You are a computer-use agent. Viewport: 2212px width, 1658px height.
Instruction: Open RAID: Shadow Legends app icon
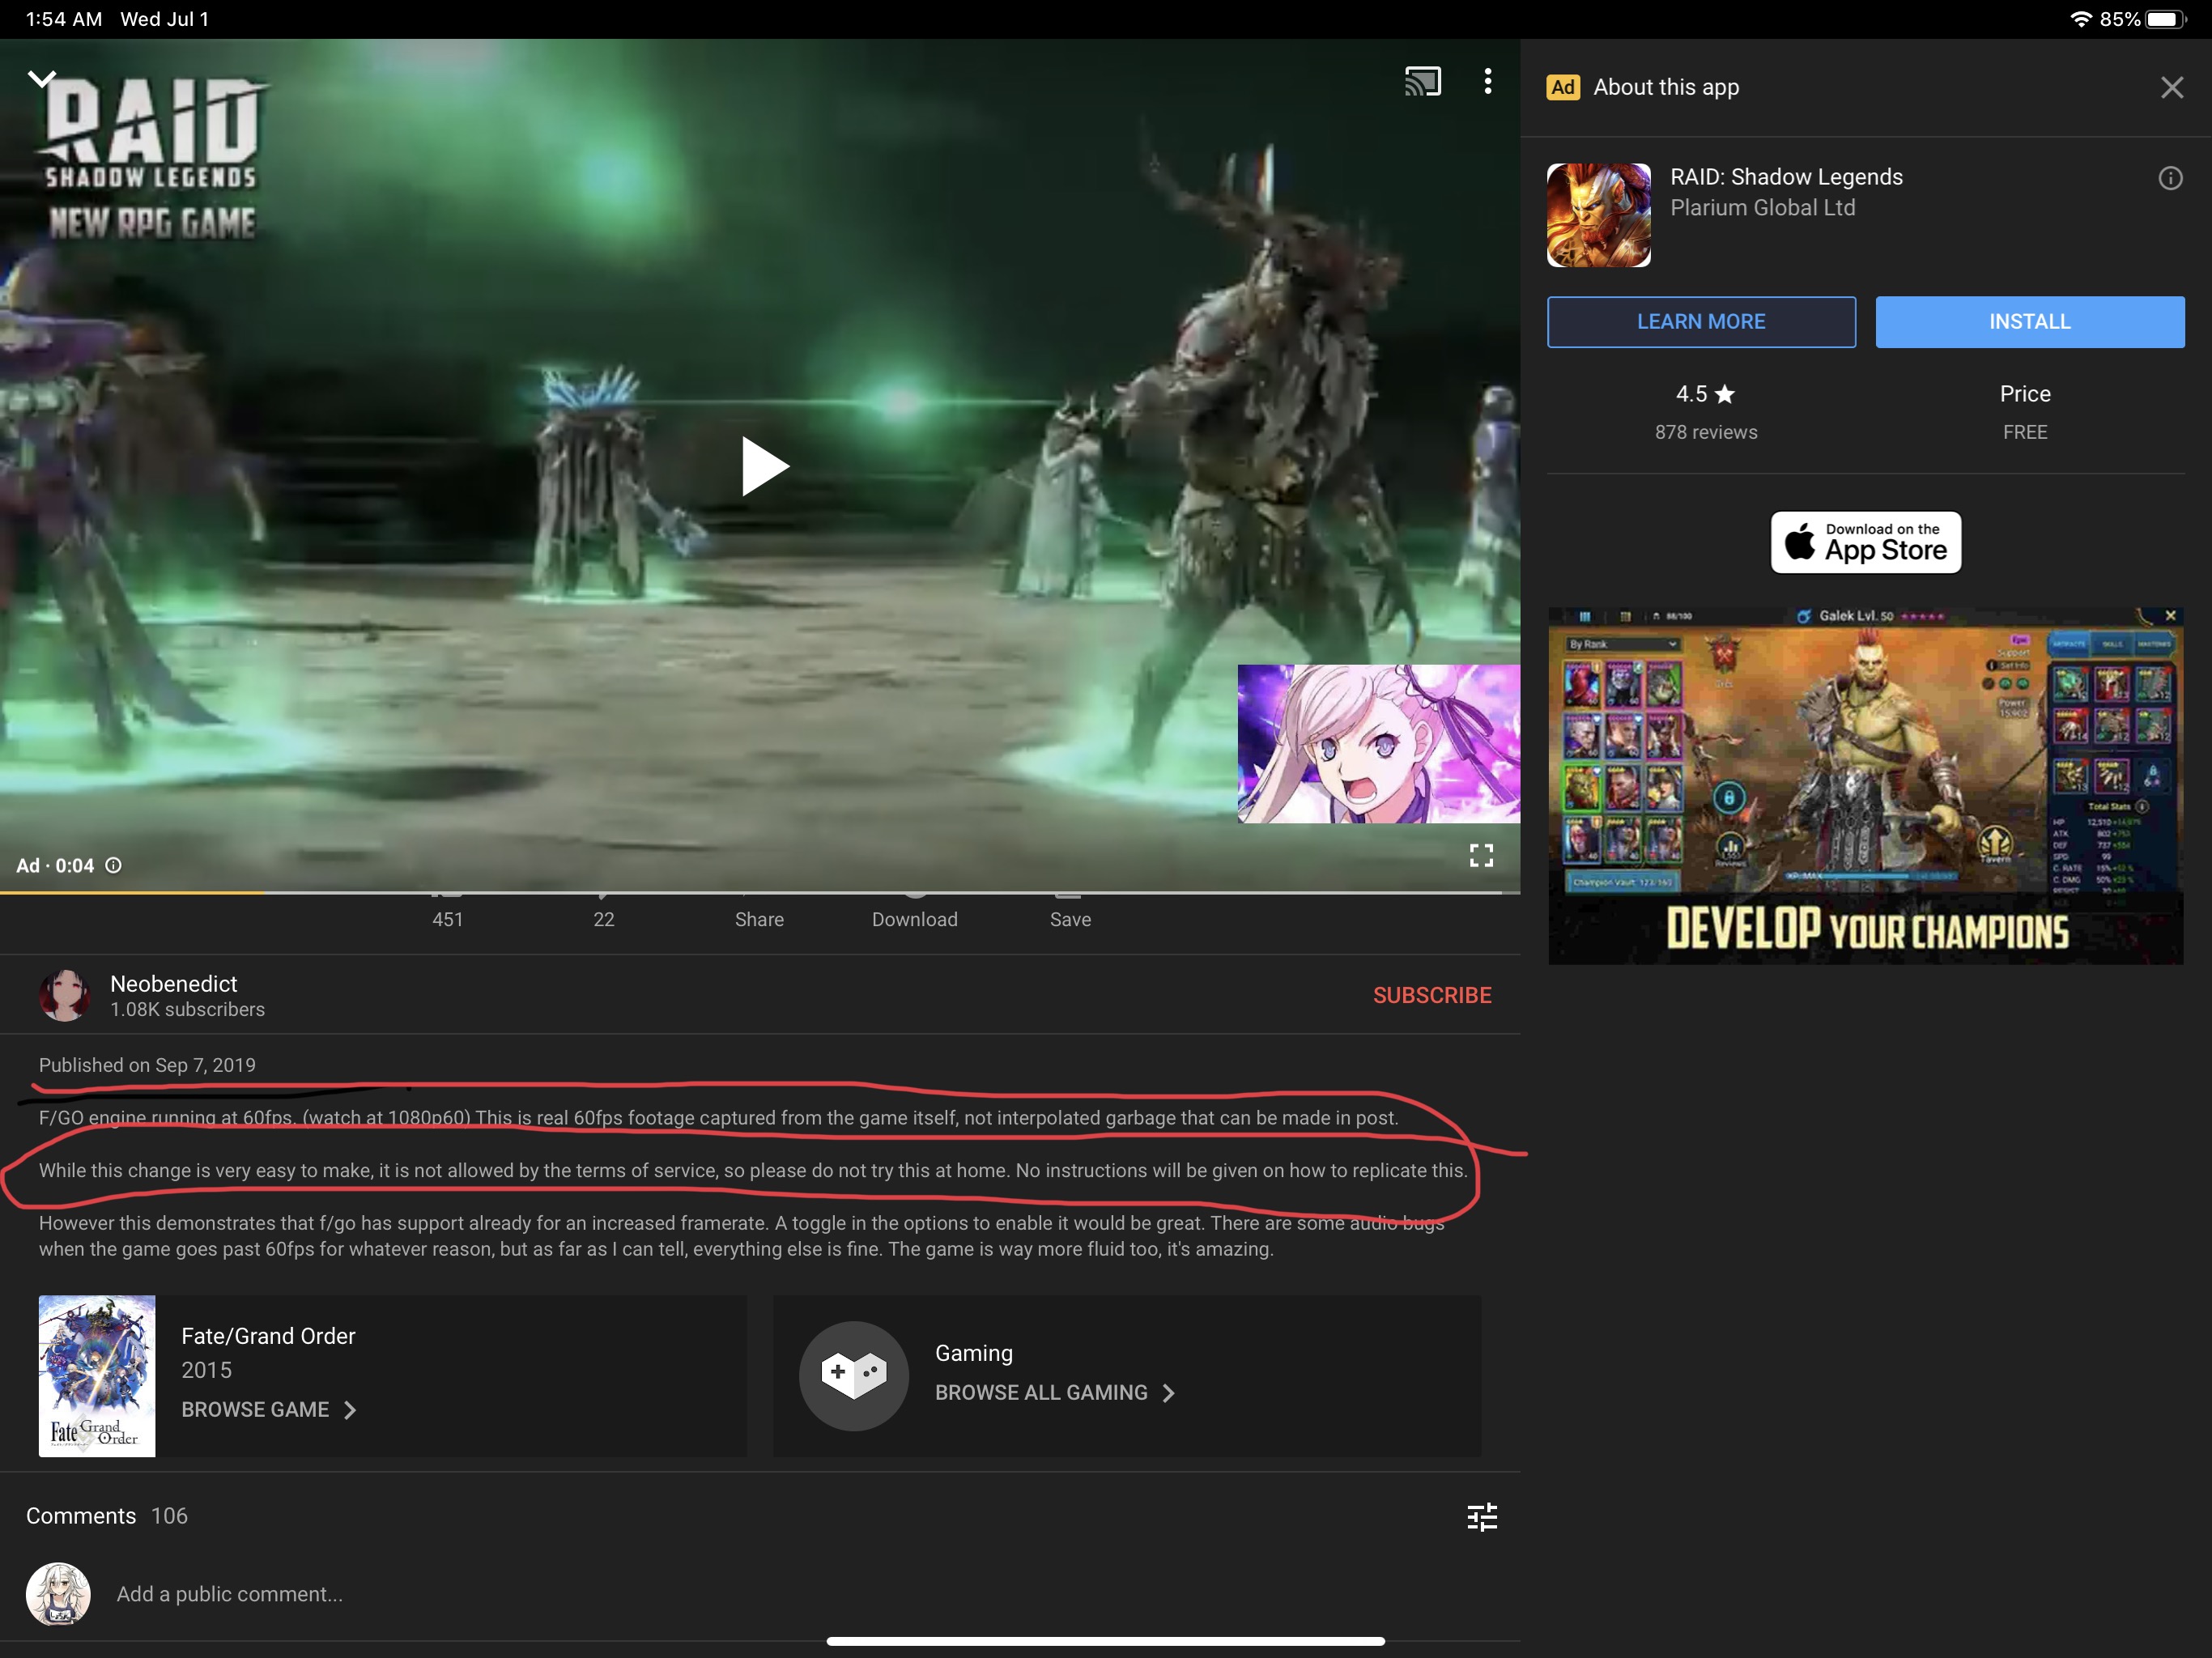tap(1598, 215)
